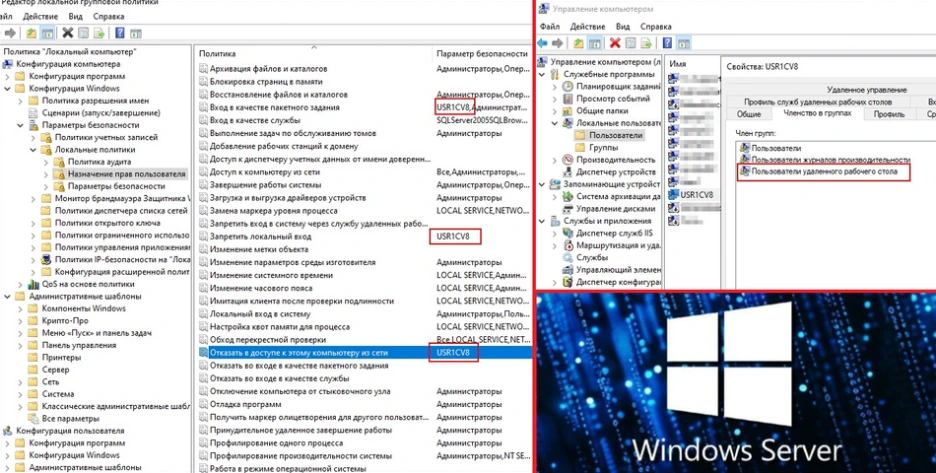This screenshot has width=936, height=473.
Task: Switch to the 'Профиль' properties tab
Action: (x=889, y=114)
